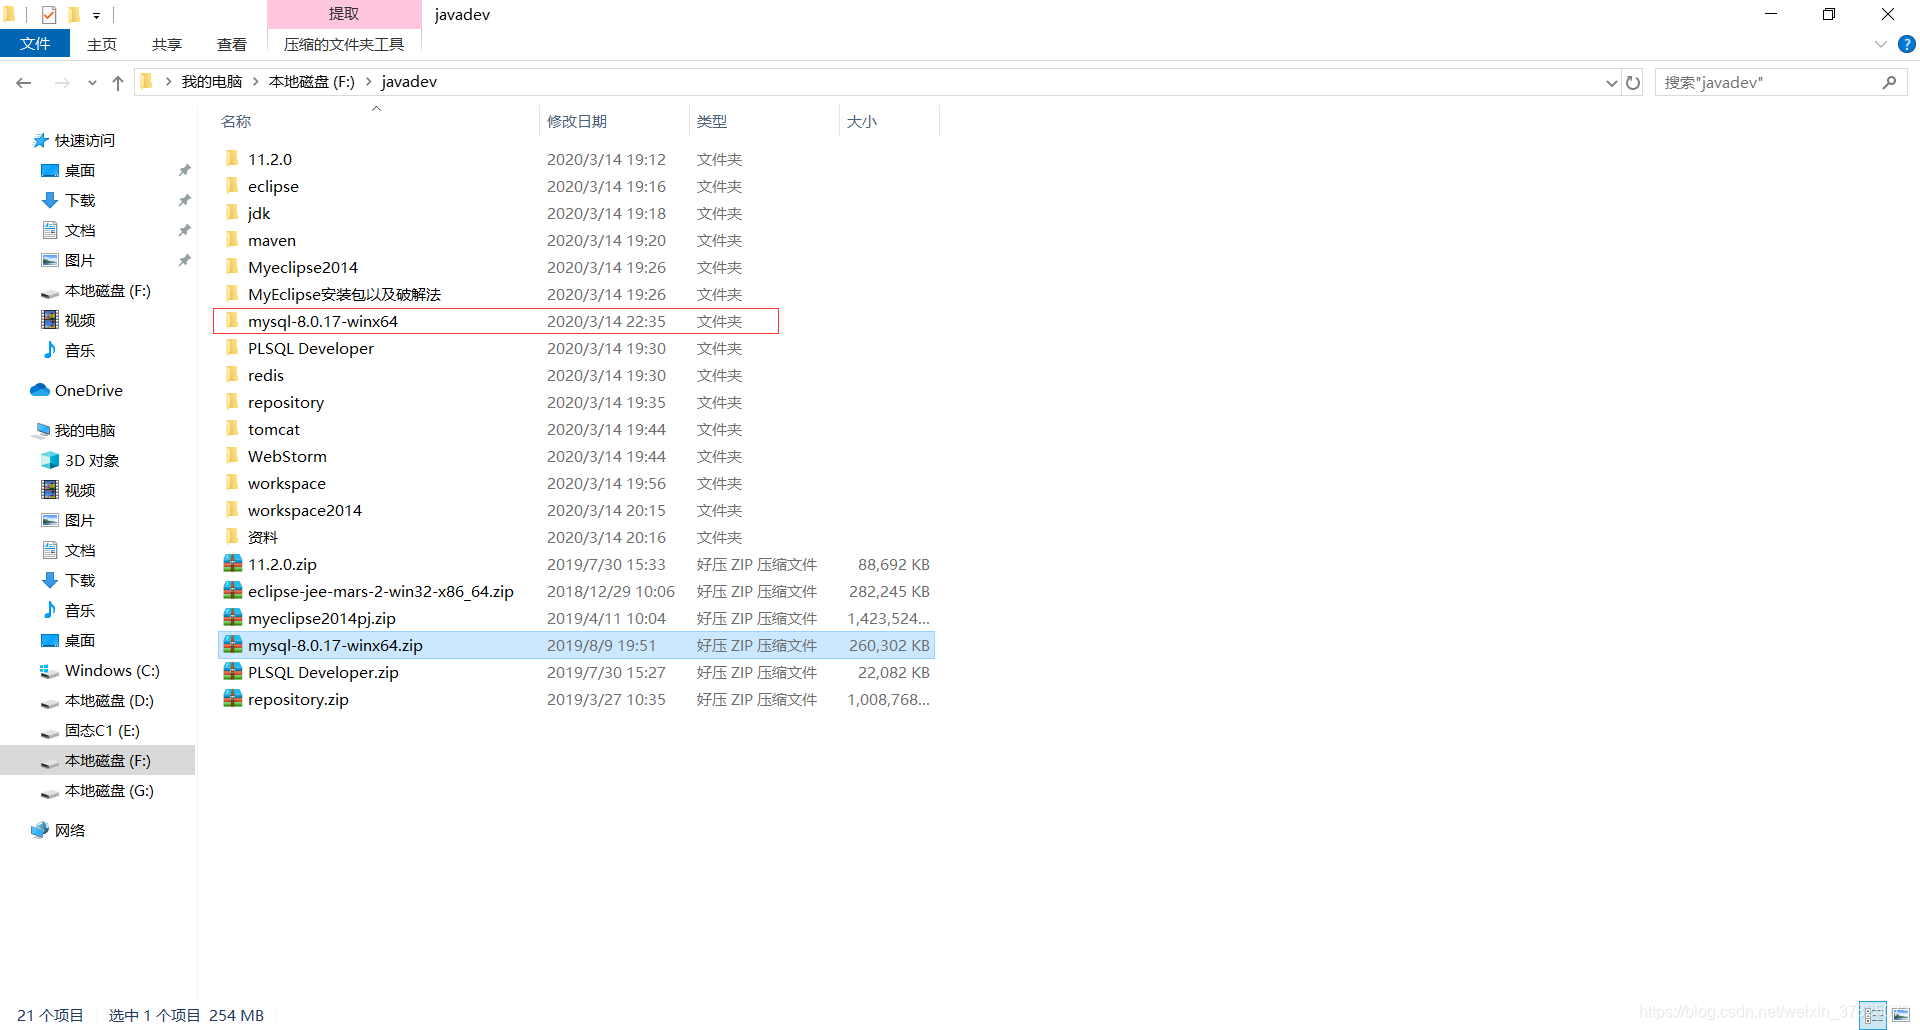This screenshot has width=1920, height=1030.
Task: Select the myeclipse2014pj.zip archive icon
Action: pyautogui.click(x=233, y=617)
